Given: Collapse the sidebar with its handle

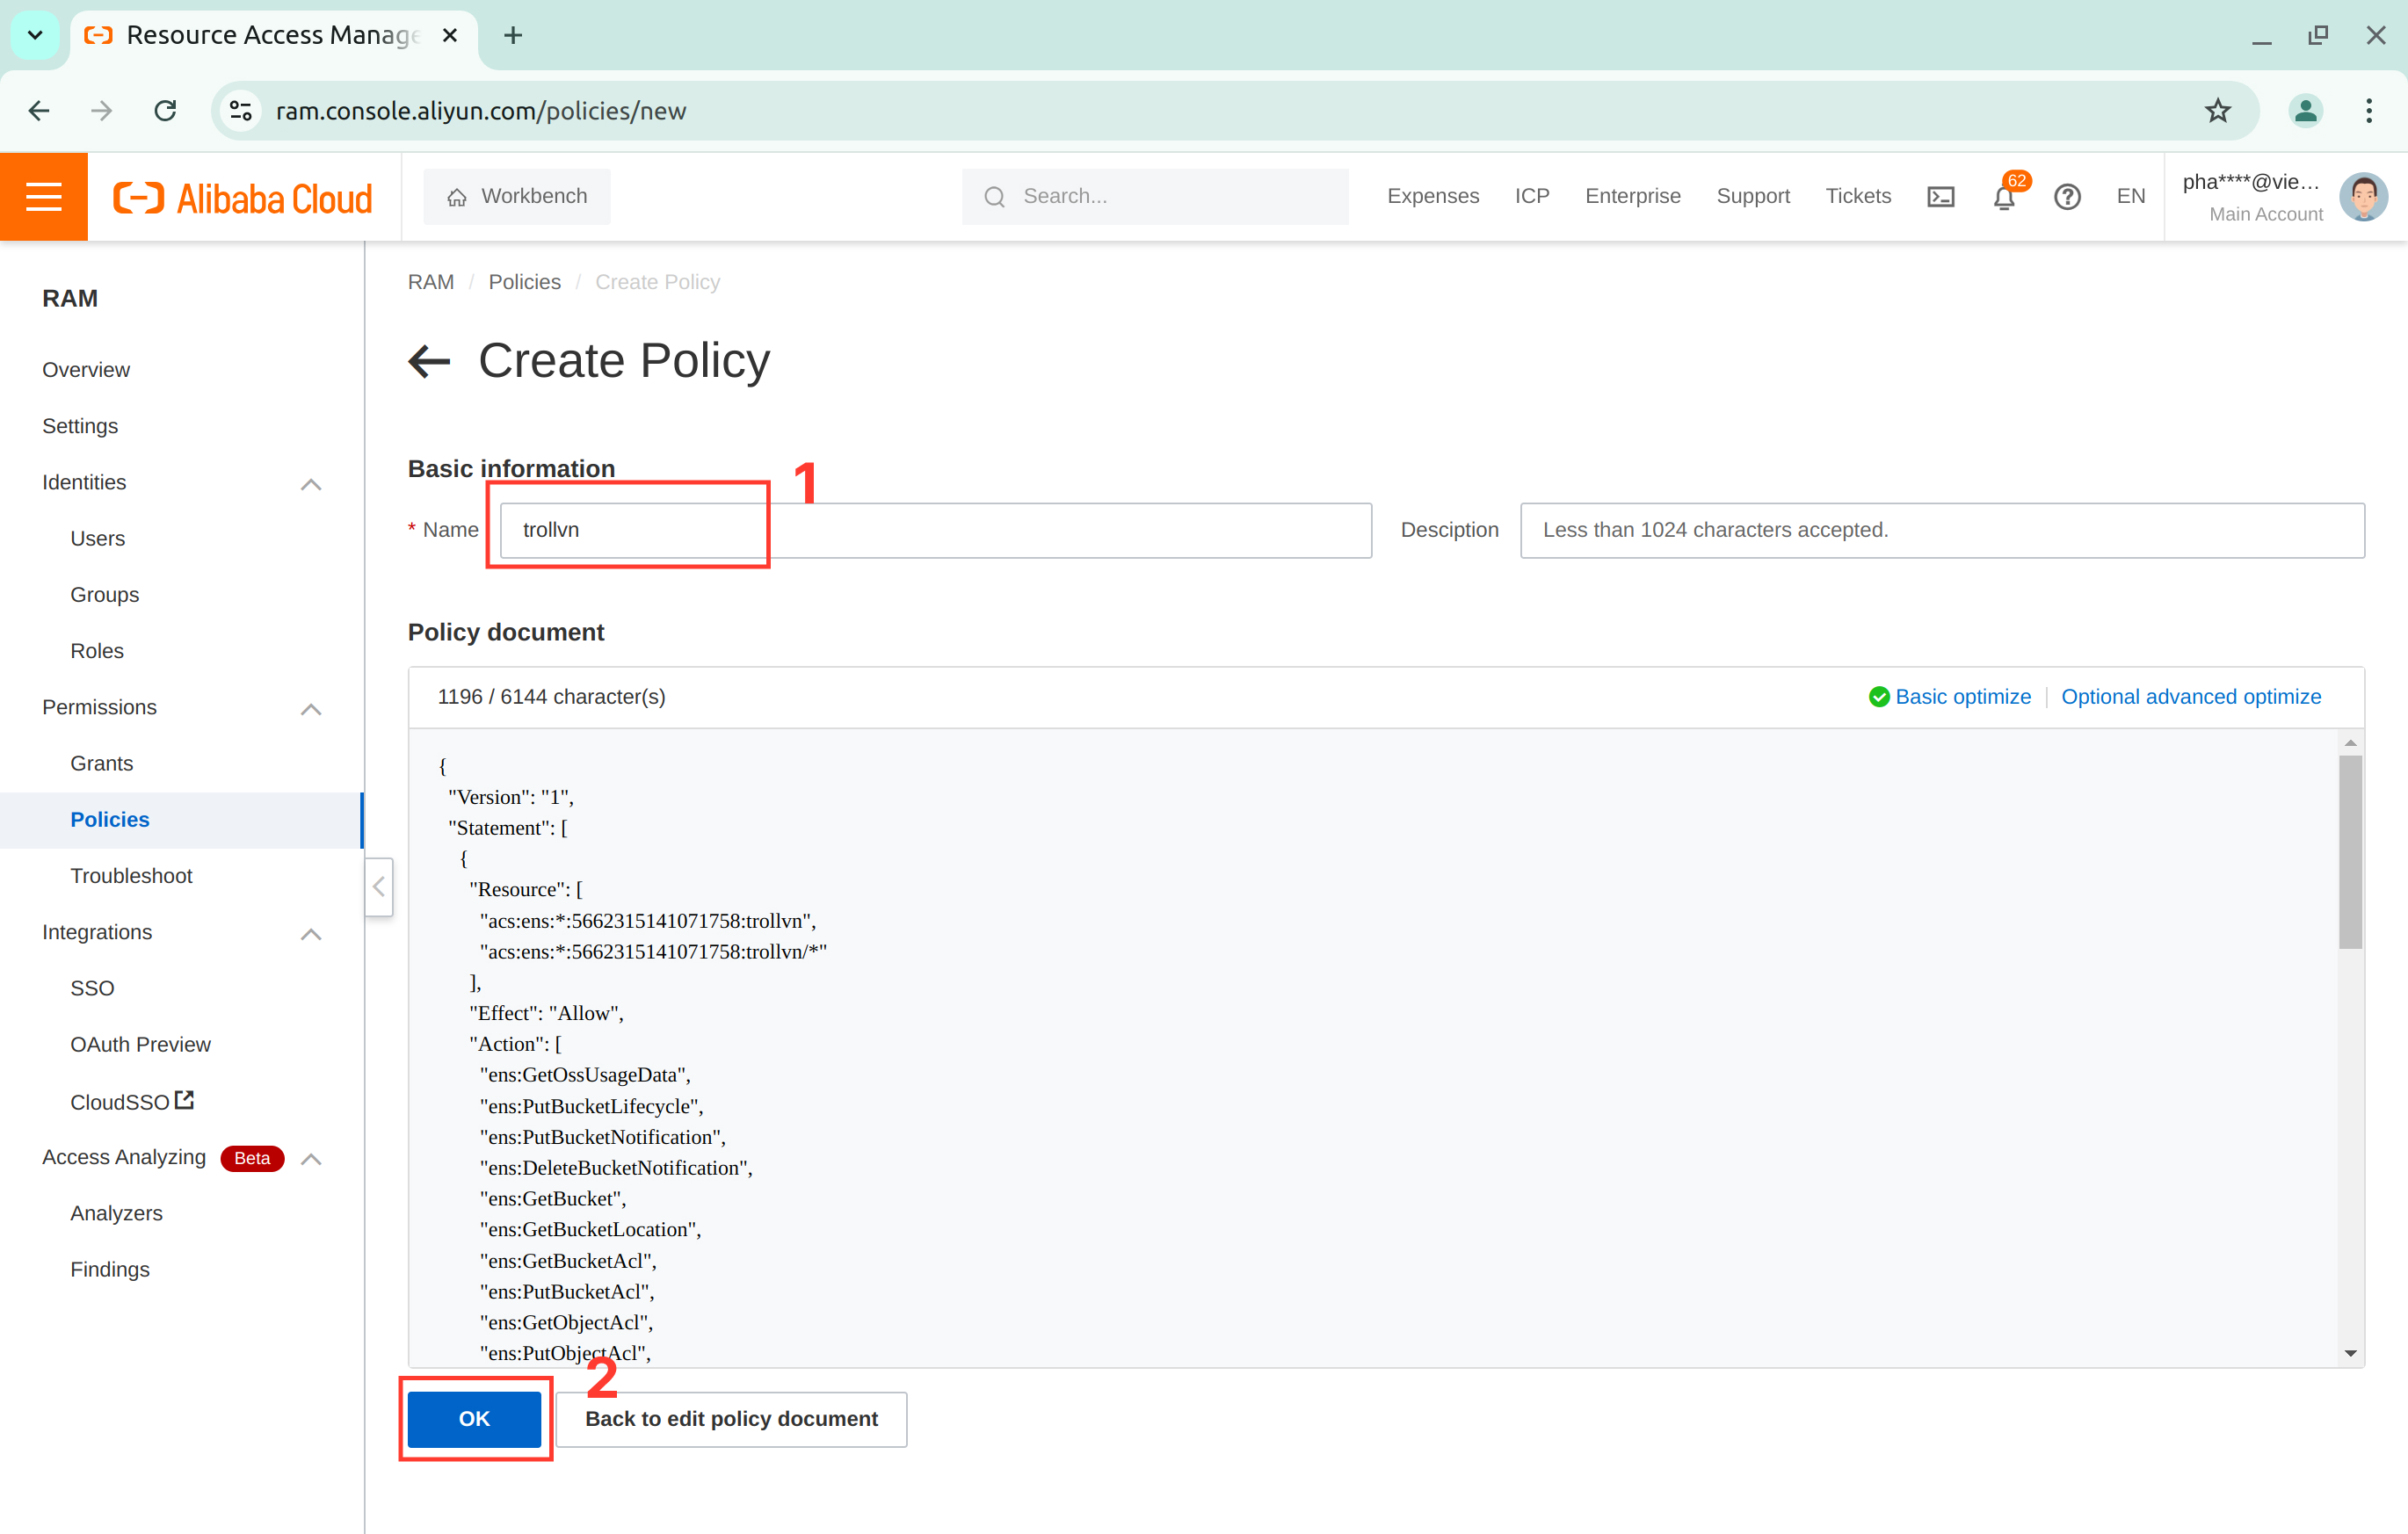Looking at the screenshot, I should tap(378, 887).
